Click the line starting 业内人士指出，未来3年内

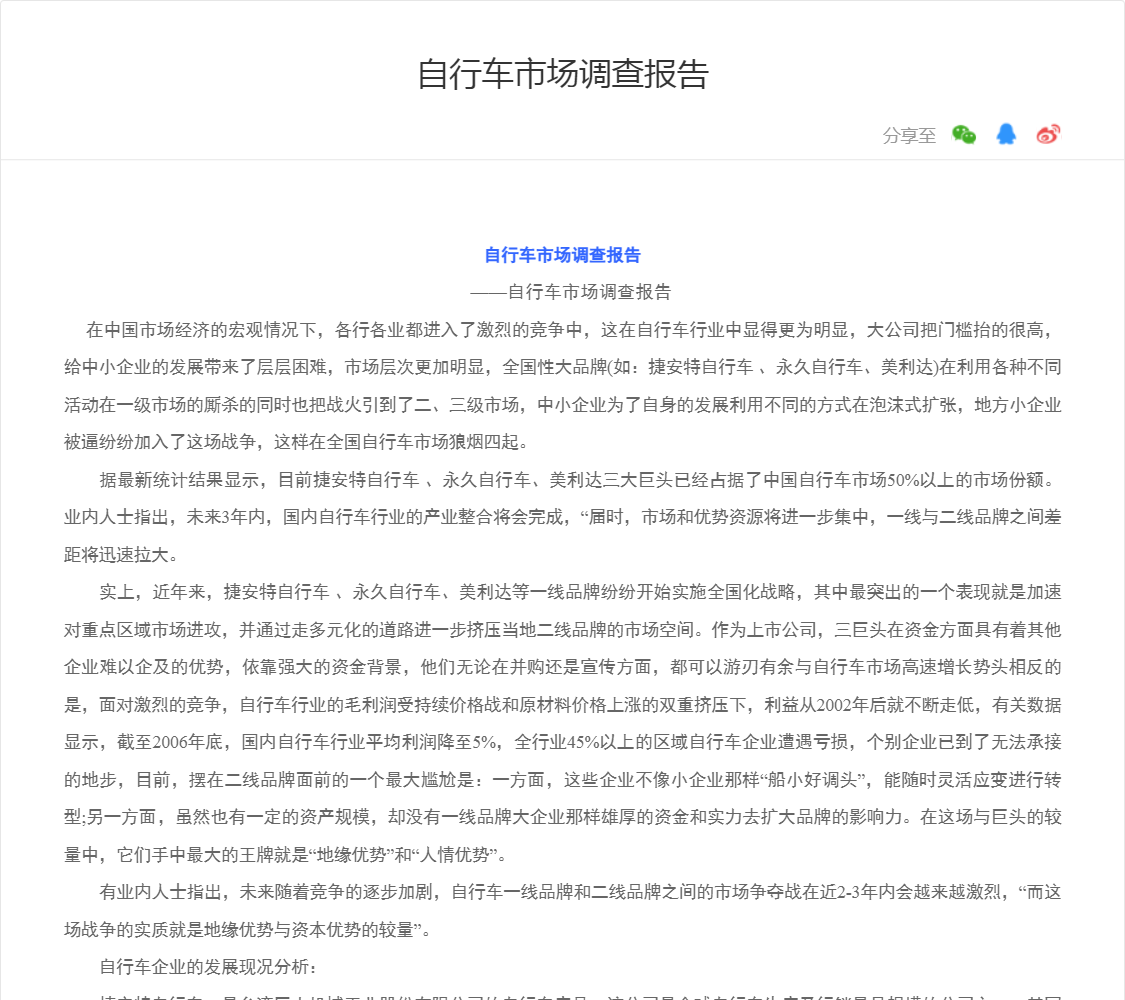coord(562,517)
